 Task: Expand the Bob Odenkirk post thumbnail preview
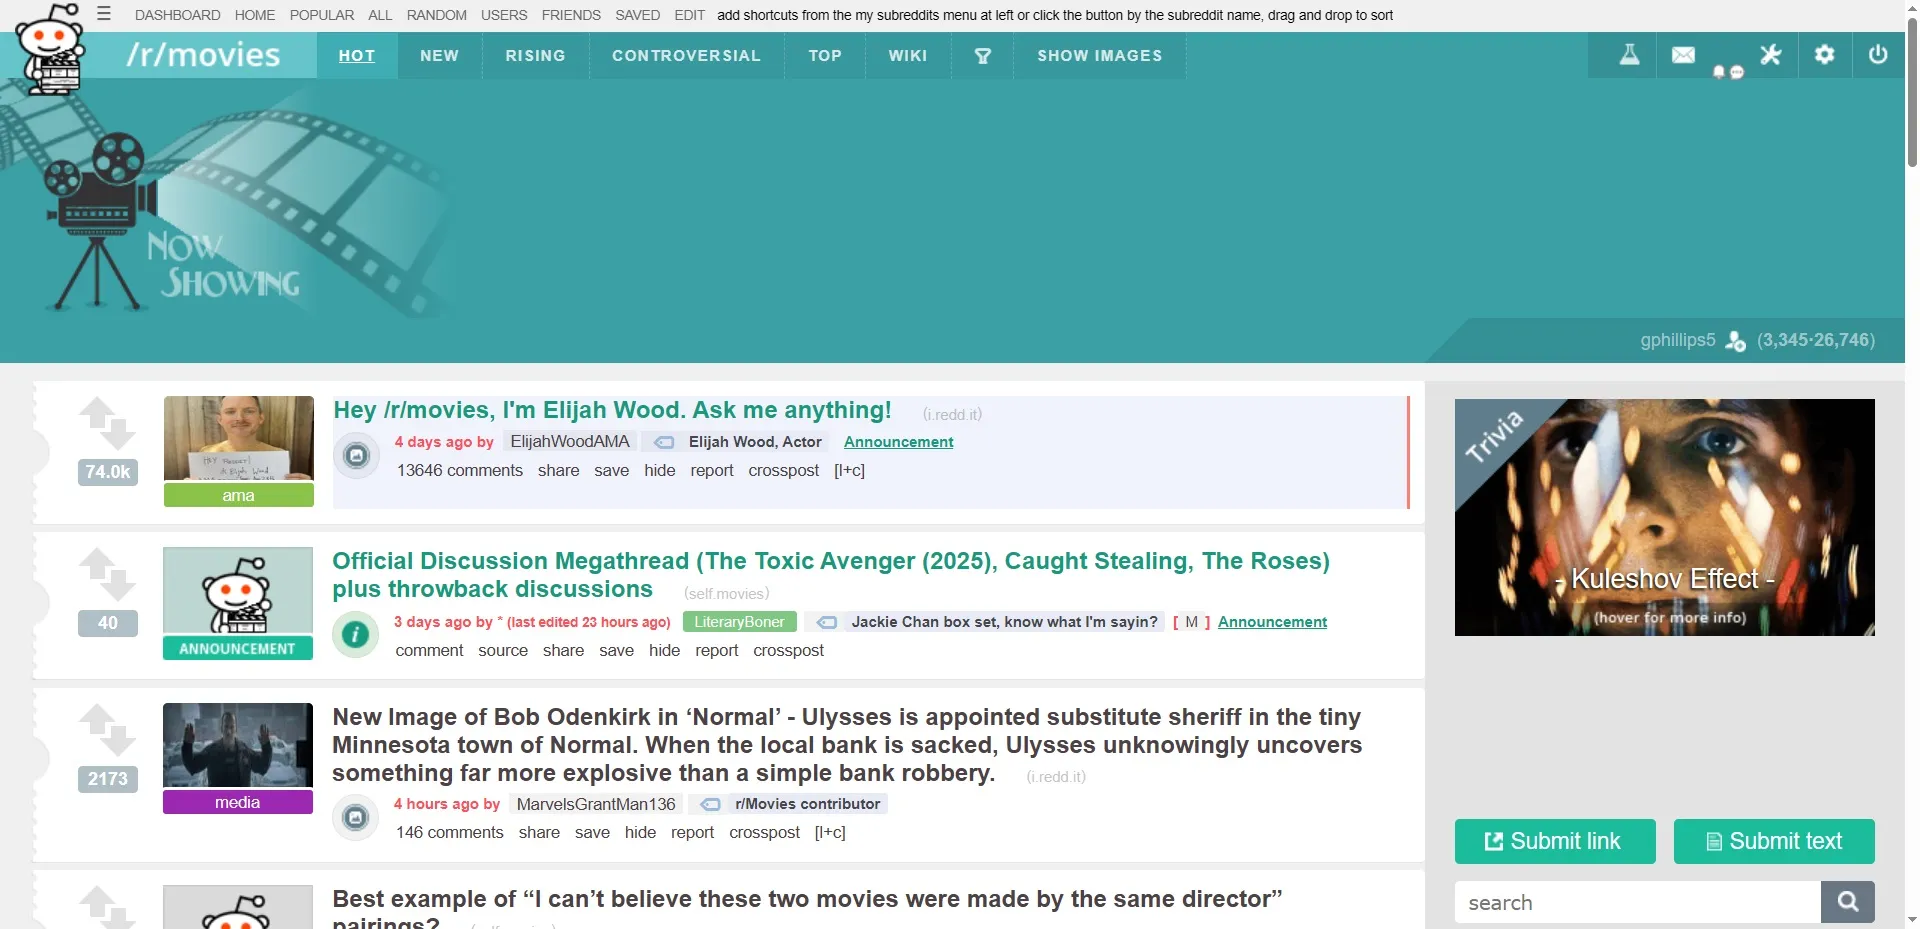point(355,817)
